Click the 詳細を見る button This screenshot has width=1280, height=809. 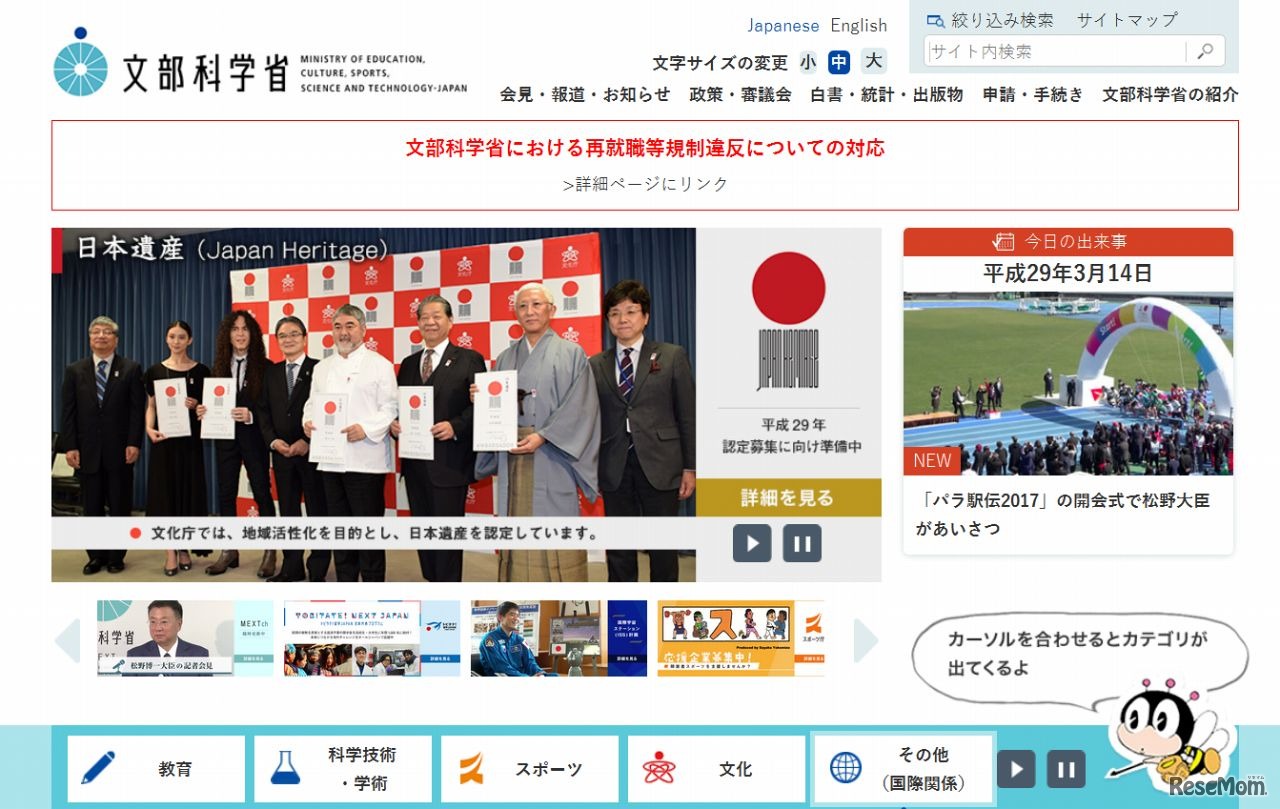click(x=788, y=497)
